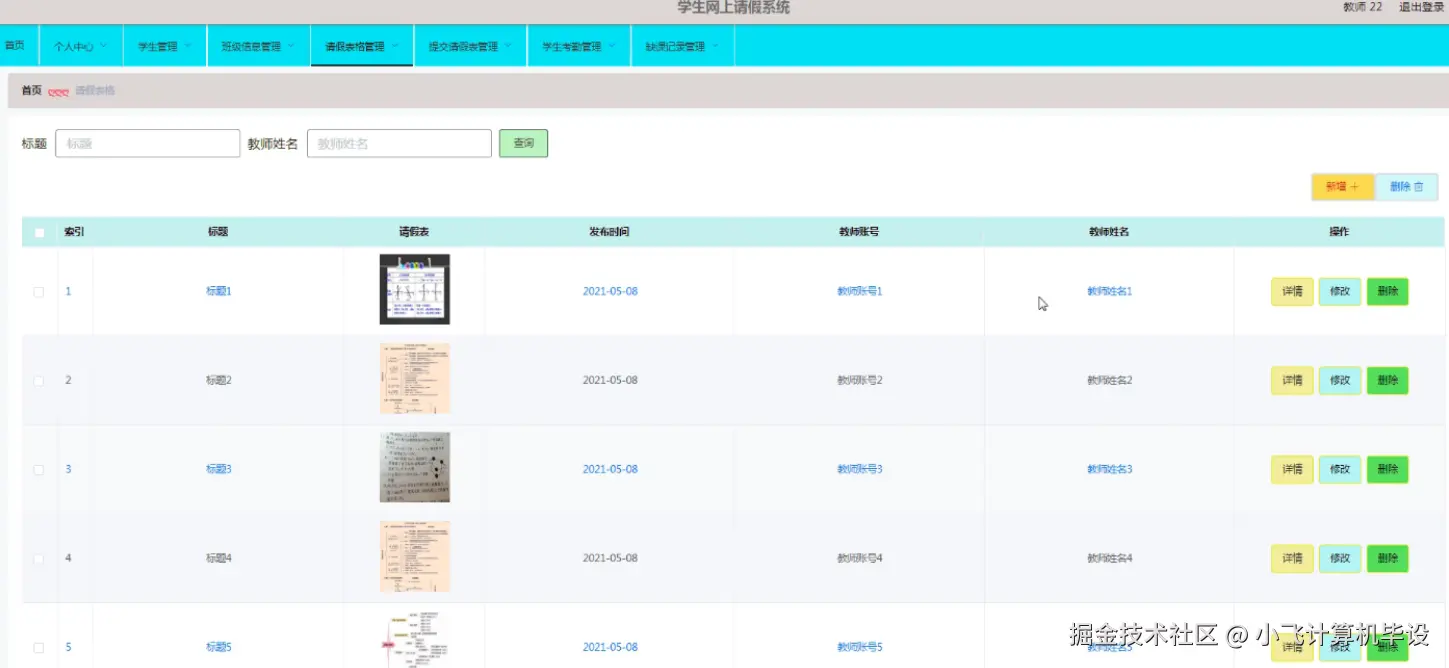The image size is (1449, 668).
Task: Click 修改 button for row 标题4
Action: click(1340, 559)
